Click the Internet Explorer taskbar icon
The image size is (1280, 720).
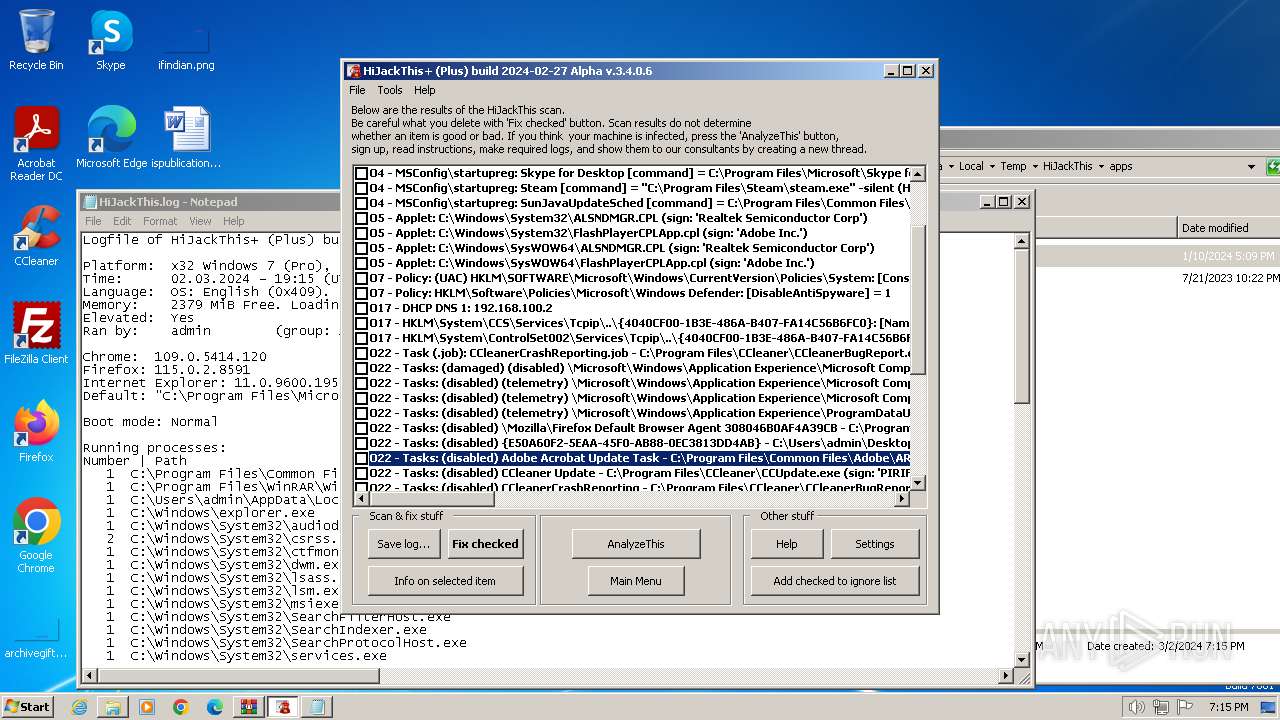(x=79, y=707)
